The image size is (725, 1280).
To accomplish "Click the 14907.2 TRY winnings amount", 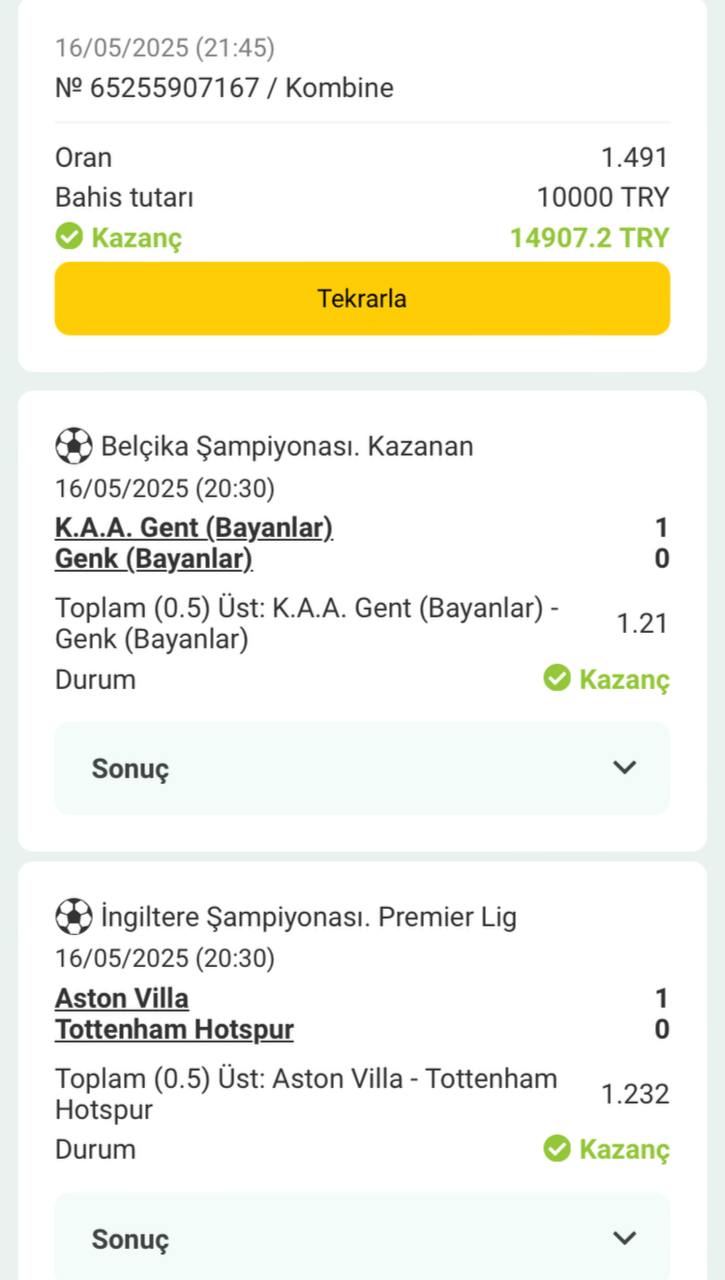I will [589, 238].
